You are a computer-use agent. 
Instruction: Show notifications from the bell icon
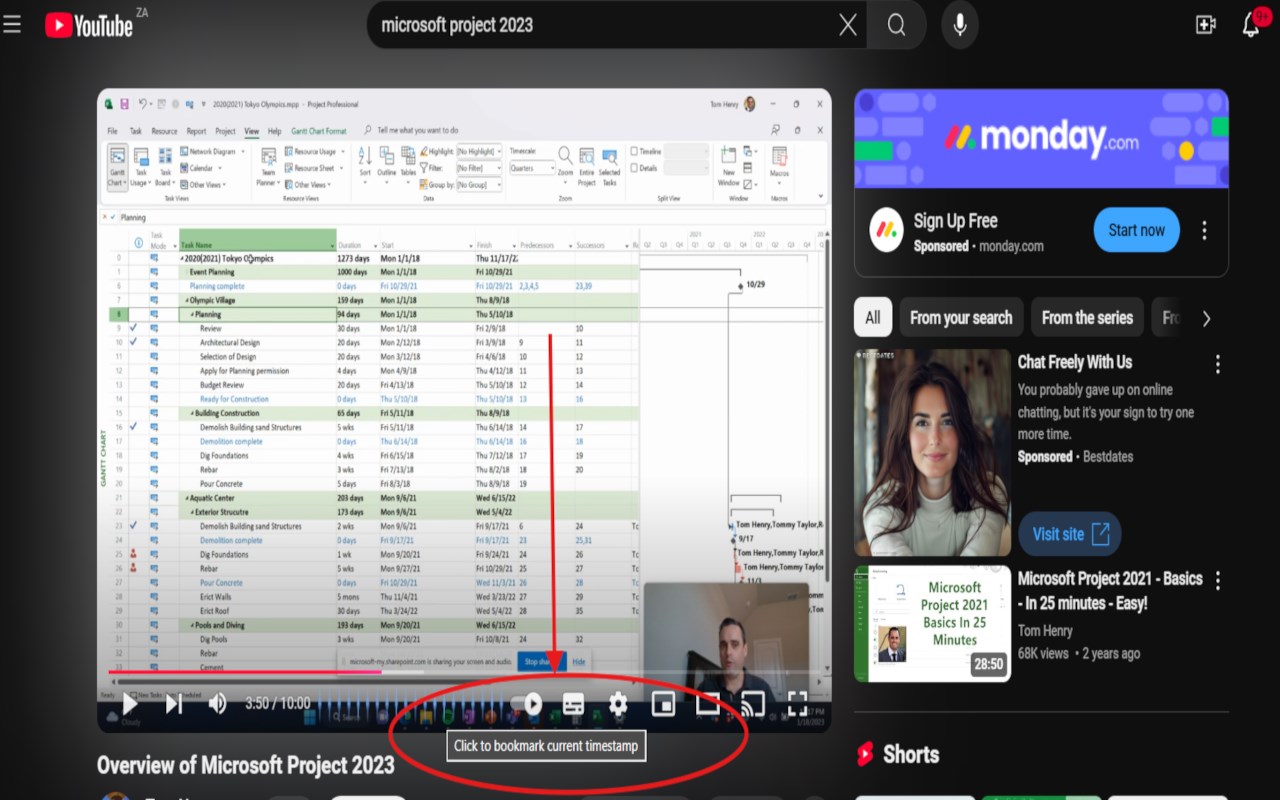coord(1251,25)
